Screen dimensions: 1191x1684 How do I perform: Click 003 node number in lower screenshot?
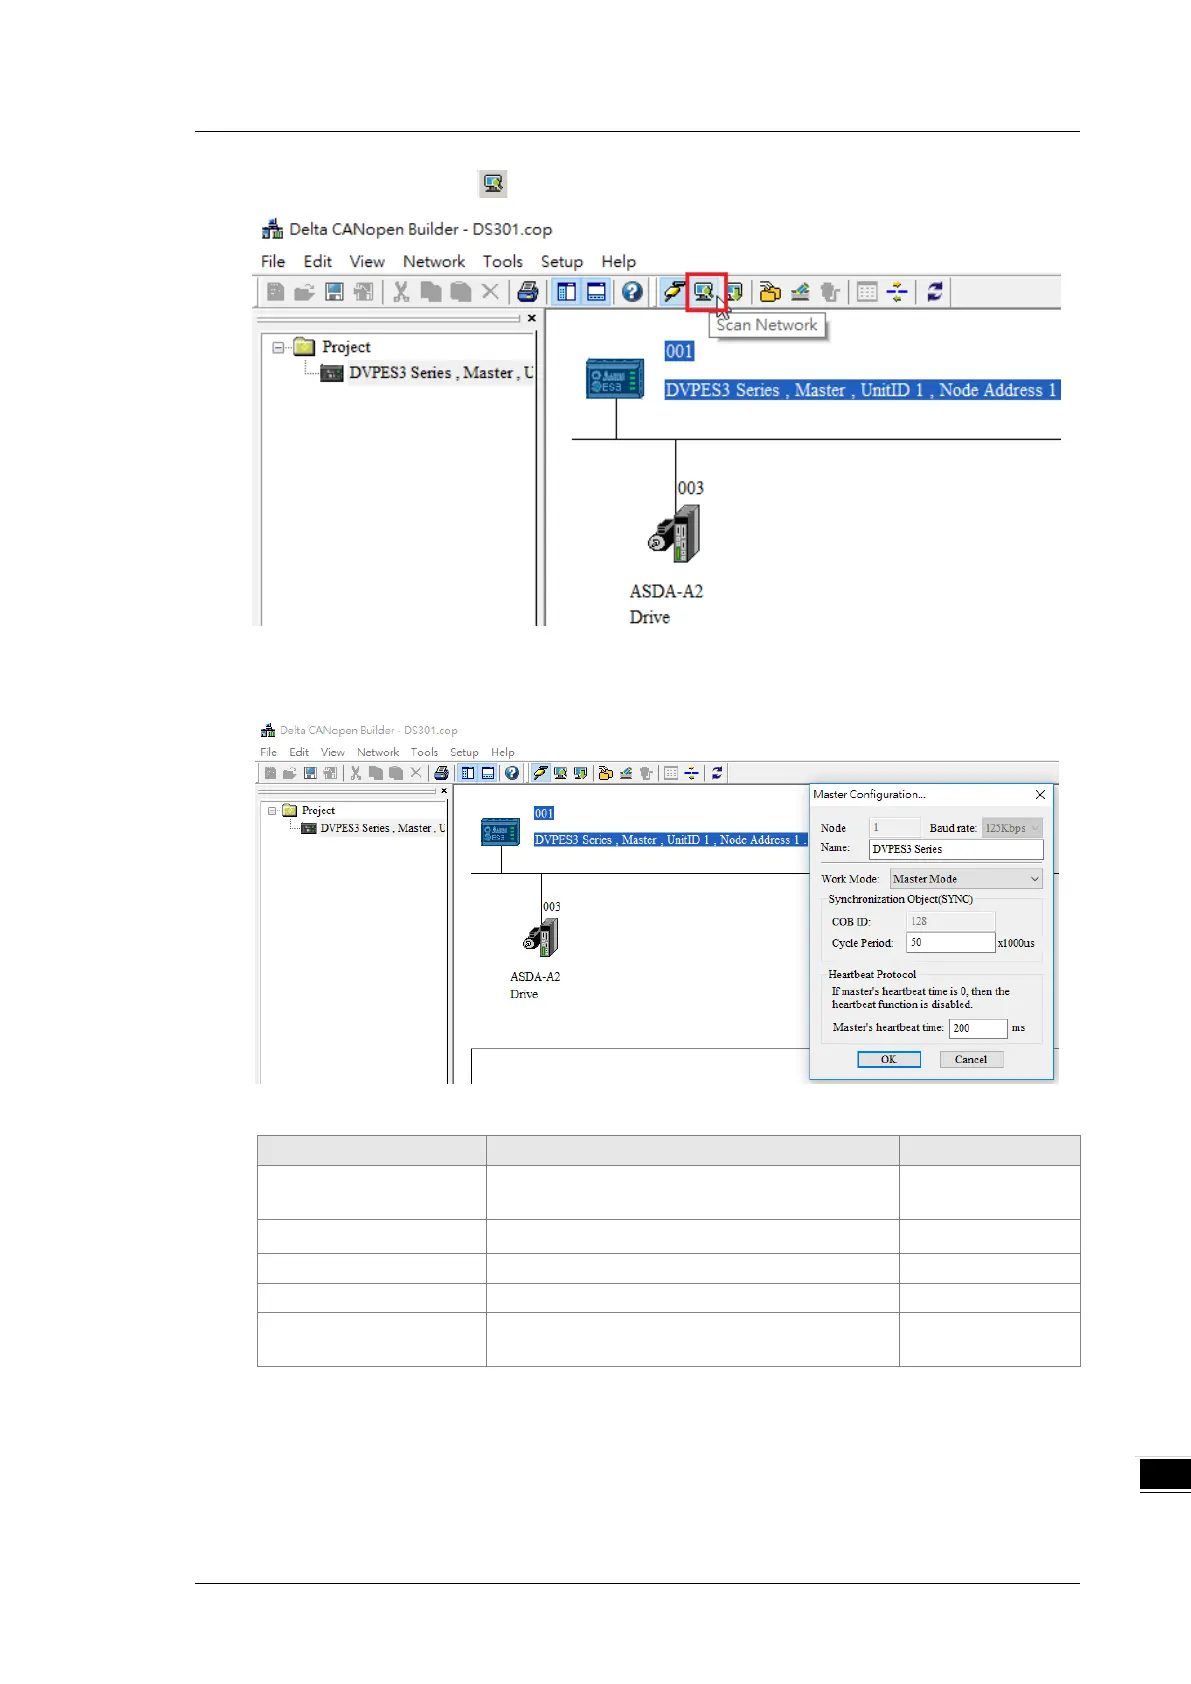[x=552, y=907]
